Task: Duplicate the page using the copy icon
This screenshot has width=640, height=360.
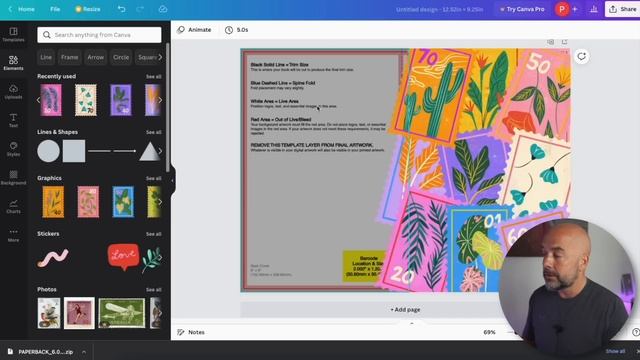Action: click(551, 42)
